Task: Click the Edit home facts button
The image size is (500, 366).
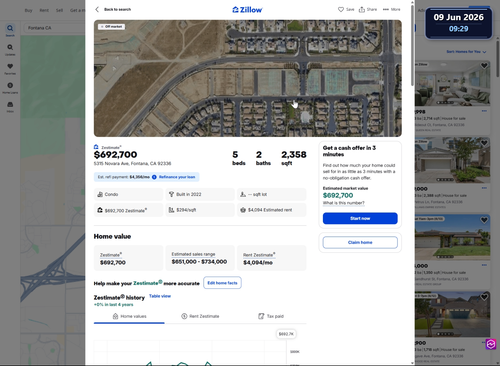Action: coord(222,283)
